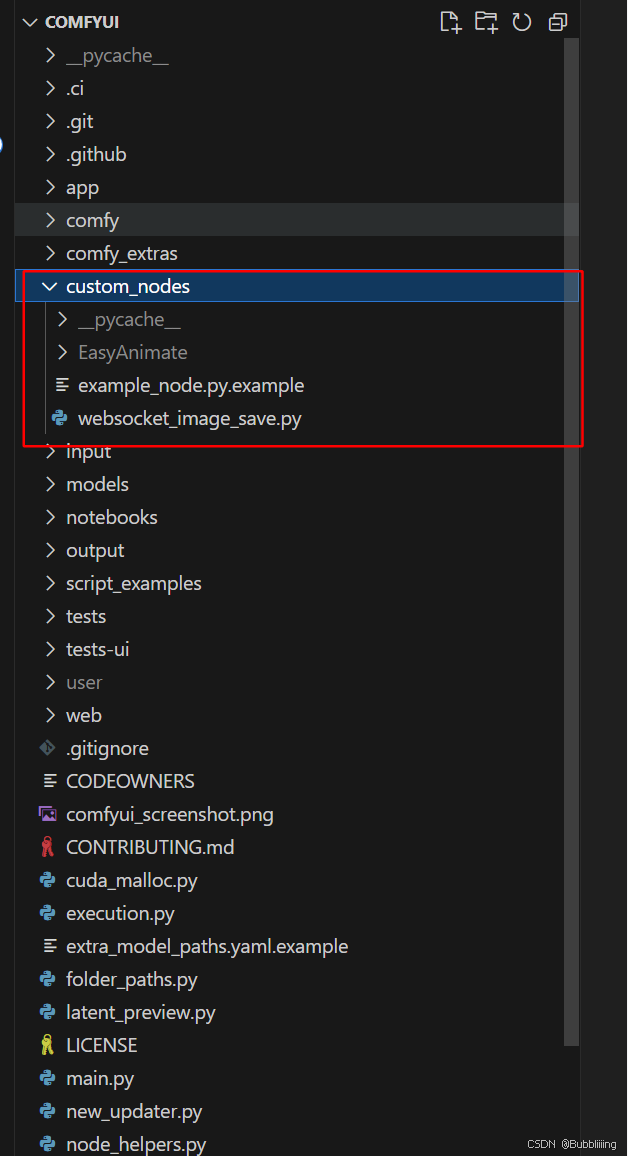The width and height of the screenshot is (628, 1156).
Task: Click the Python icon beside new_updater.py
Action: [x=47, y=1111]
